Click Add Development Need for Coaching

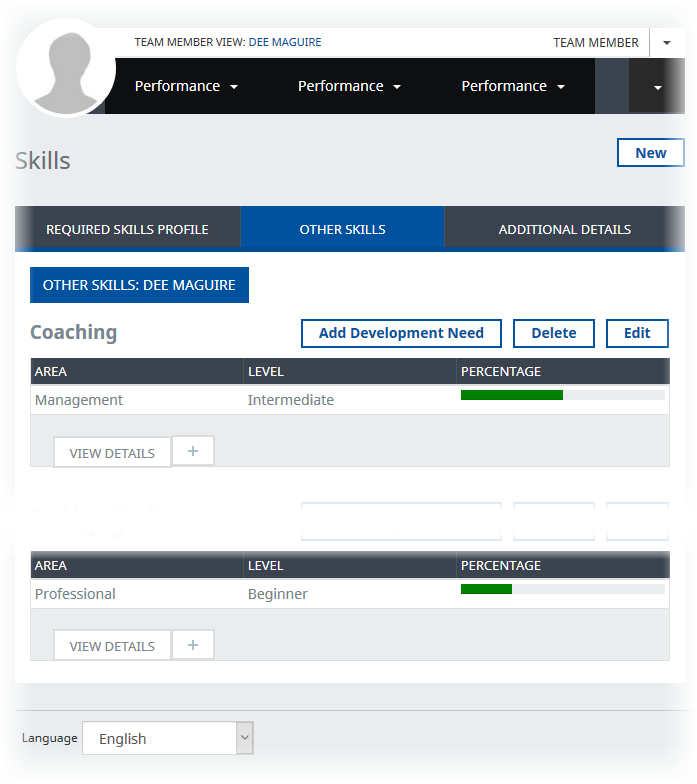[x=401, y=333]
